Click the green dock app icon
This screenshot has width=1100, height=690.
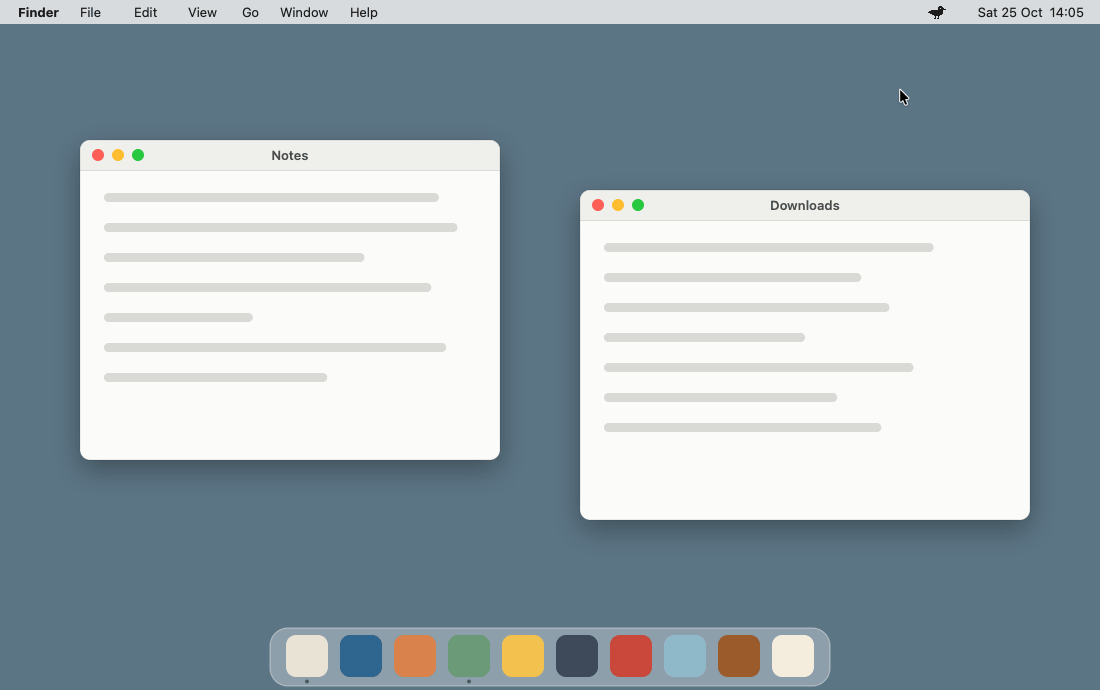pos(469,656)
